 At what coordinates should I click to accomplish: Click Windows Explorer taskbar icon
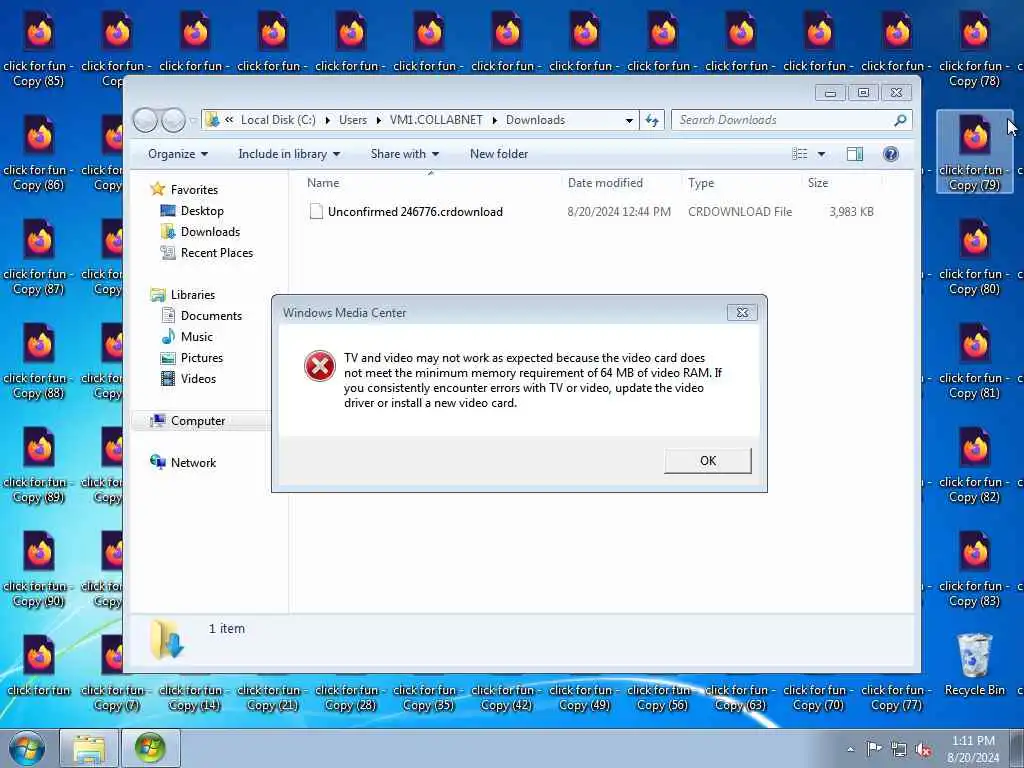click(89, 748)
